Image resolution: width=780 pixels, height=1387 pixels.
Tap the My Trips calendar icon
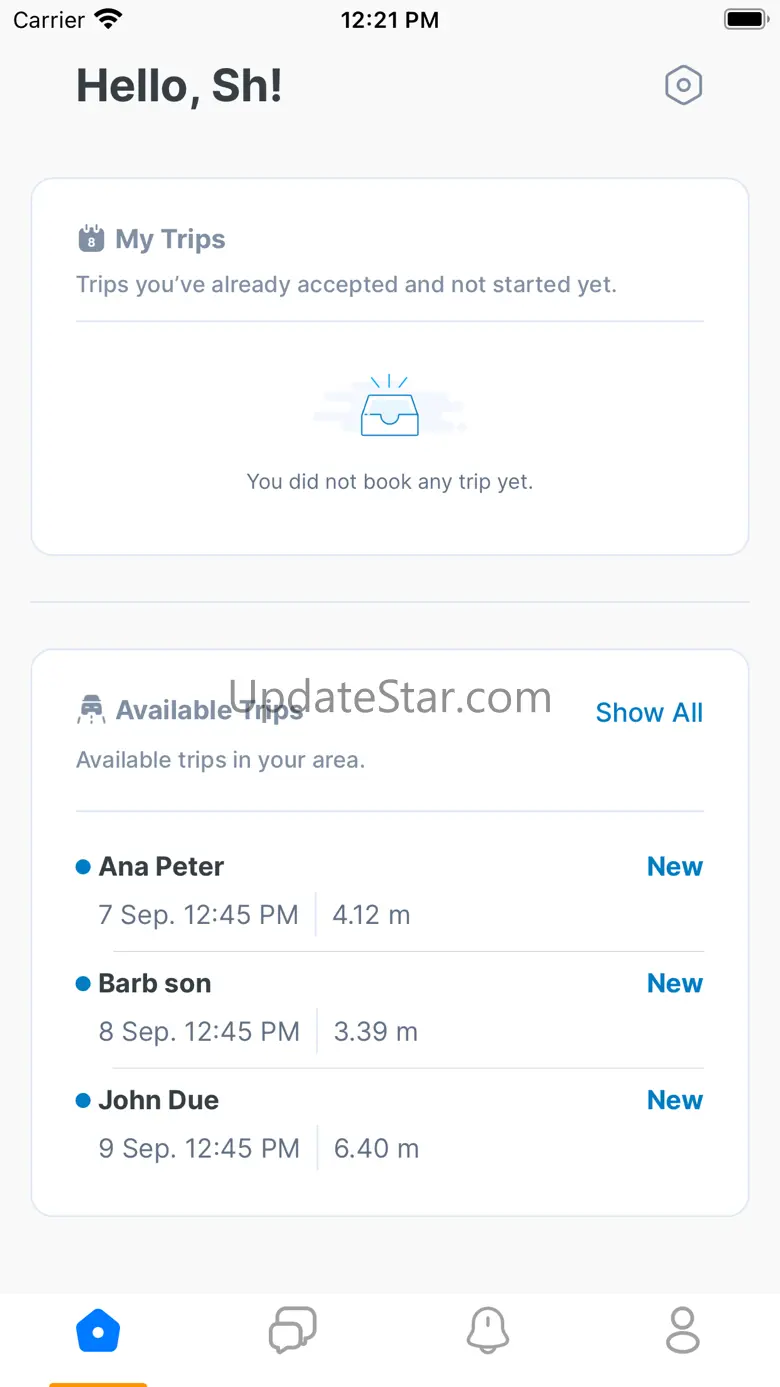coord(91,239)
